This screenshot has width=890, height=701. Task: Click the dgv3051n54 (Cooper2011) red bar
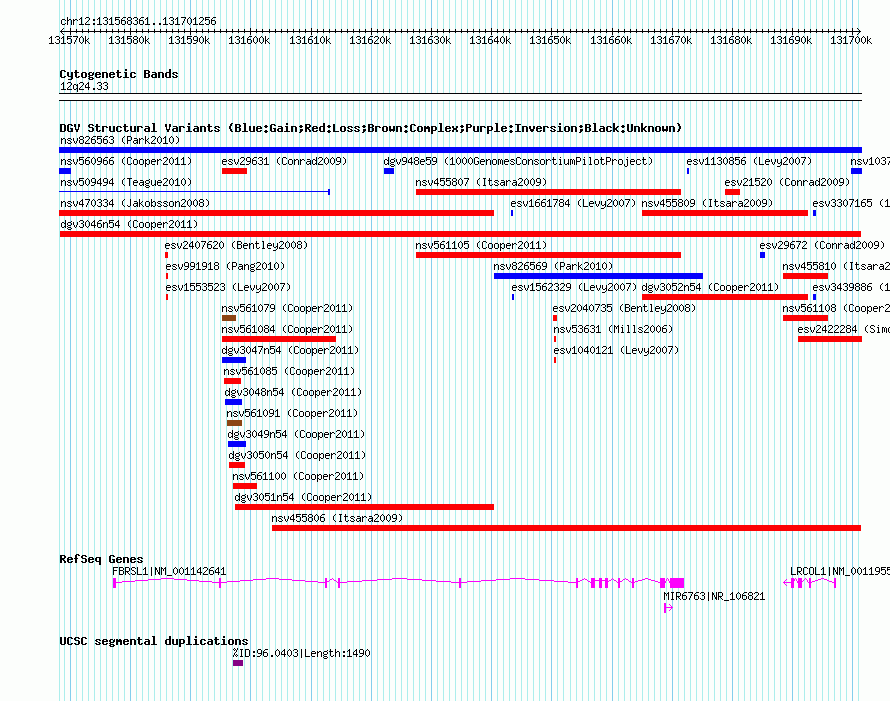[x=364, y=507]
